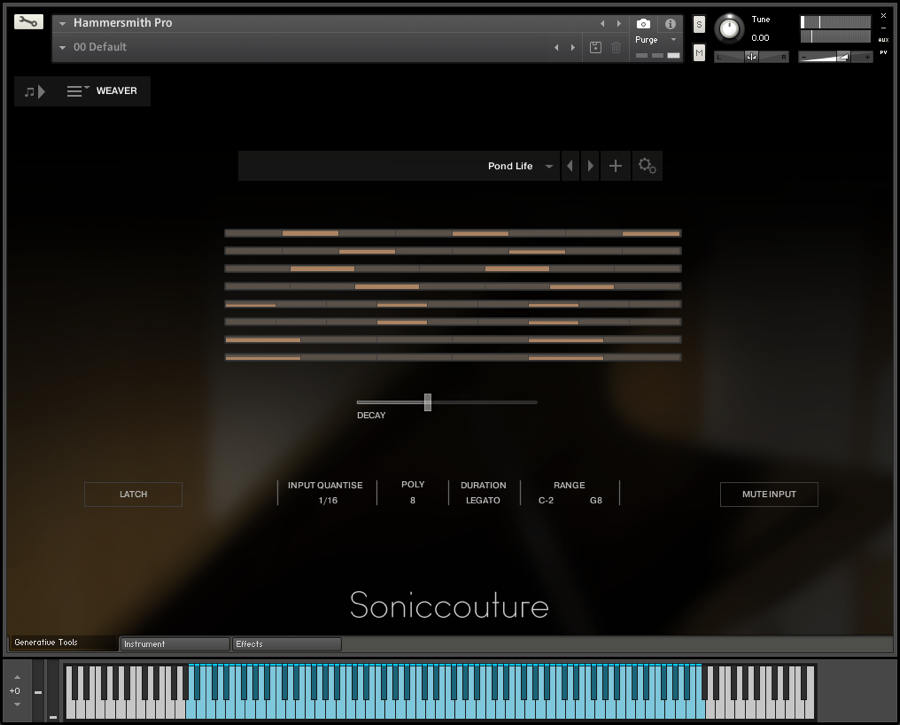Change the Duration value LEGATO
This screenshot has width=900, height=725.
pyautogui.click(x=483, y=501)
